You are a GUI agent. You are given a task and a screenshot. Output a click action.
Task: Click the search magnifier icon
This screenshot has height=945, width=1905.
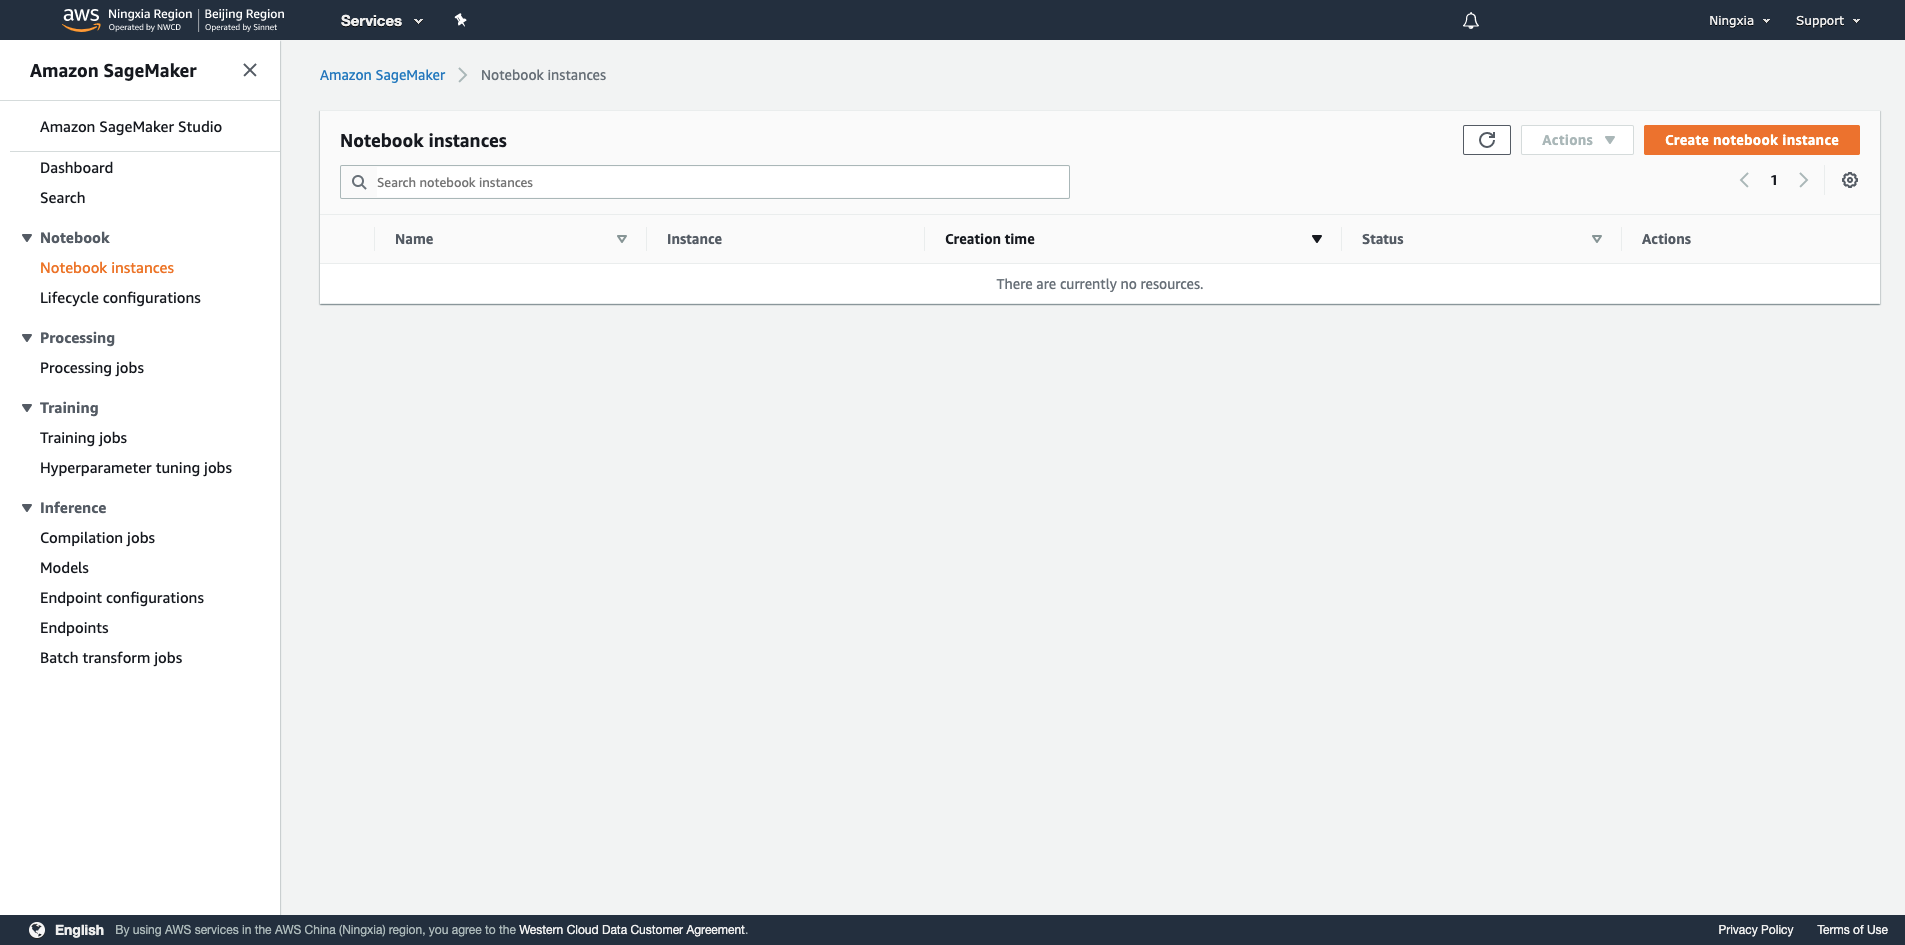(359, 182)
